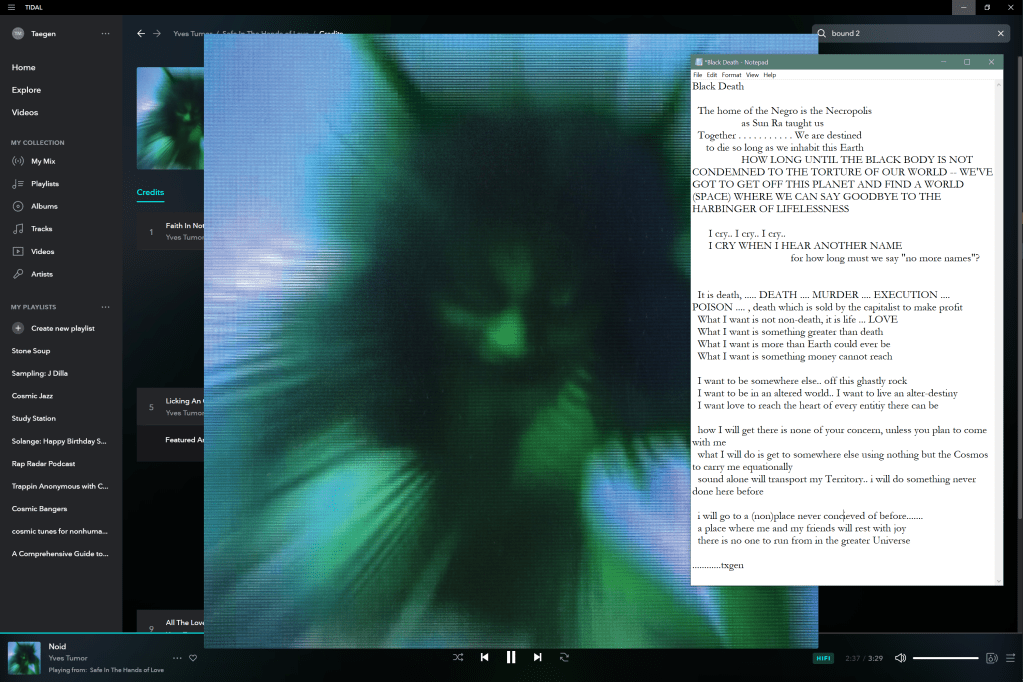This screenshot has height=682, width=1023.
Task: Go back to the previous track
Action: point(484,657)
